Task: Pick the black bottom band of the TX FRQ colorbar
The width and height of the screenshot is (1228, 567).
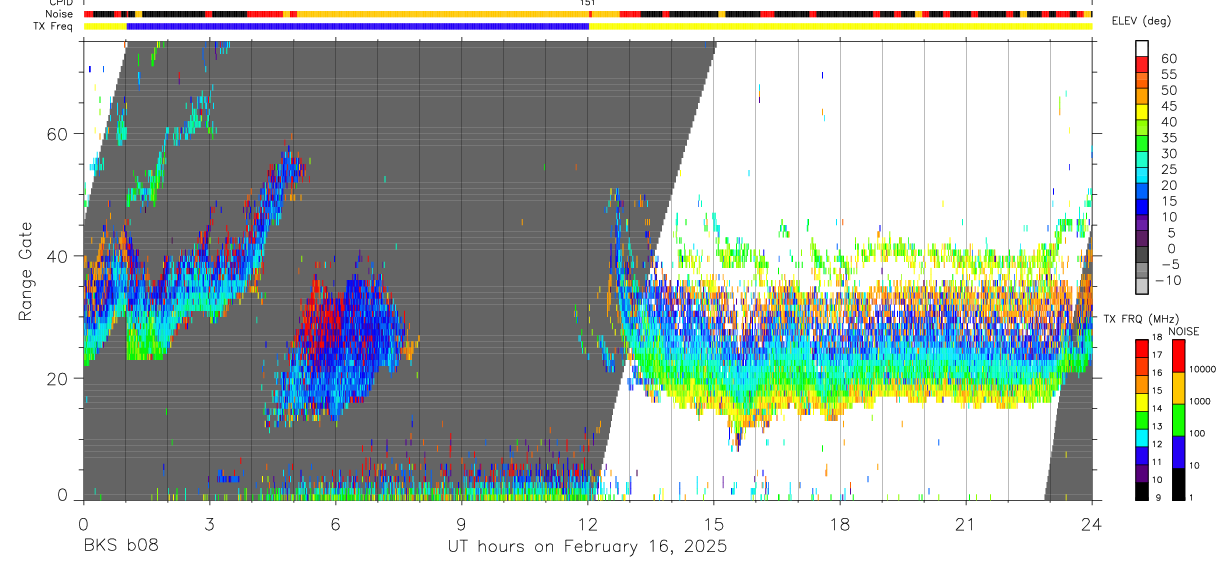Action: point(1142,491)
